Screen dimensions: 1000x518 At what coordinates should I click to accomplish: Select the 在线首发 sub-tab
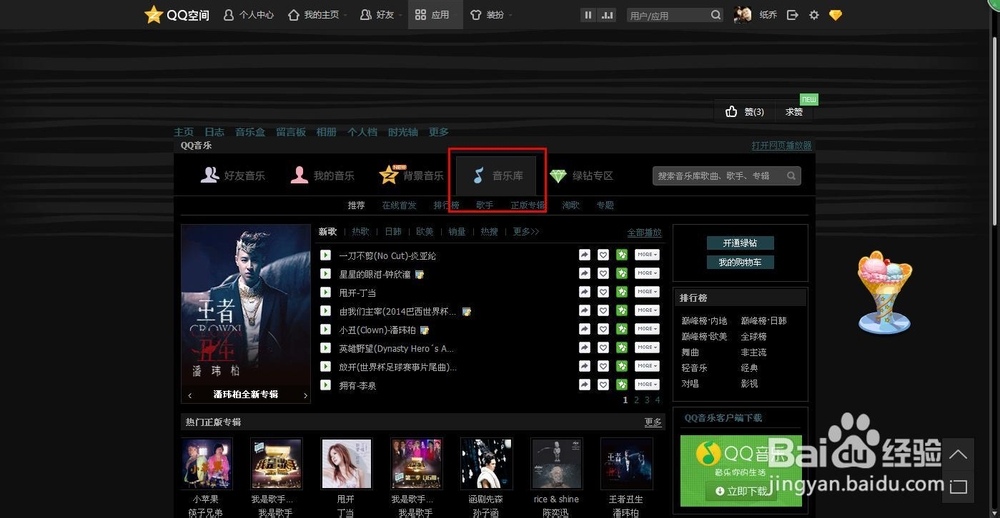[399, 205]
